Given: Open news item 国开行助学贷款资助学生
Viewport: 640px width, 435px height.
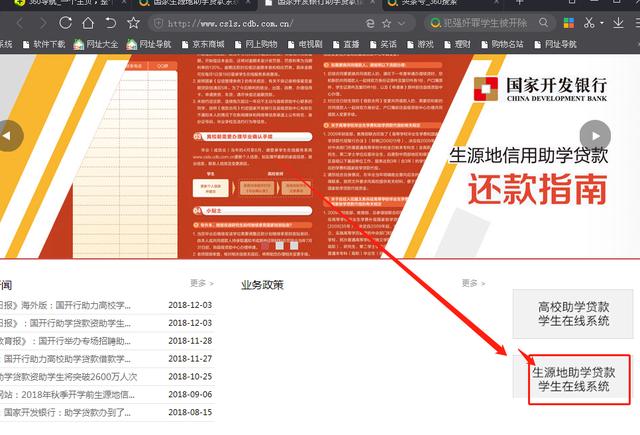Looking at the screenshot, I should (65, 323).
